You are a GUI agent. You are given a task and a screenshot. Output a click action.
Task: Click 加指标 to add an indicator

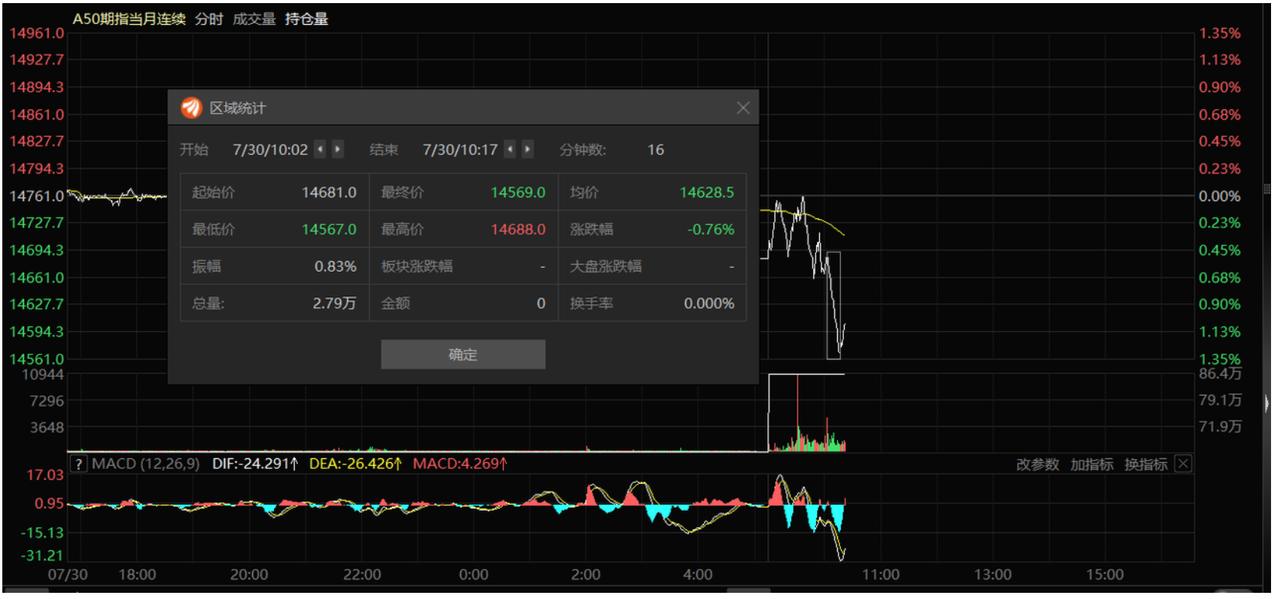pyautogui.click(x=1091, y=464)
